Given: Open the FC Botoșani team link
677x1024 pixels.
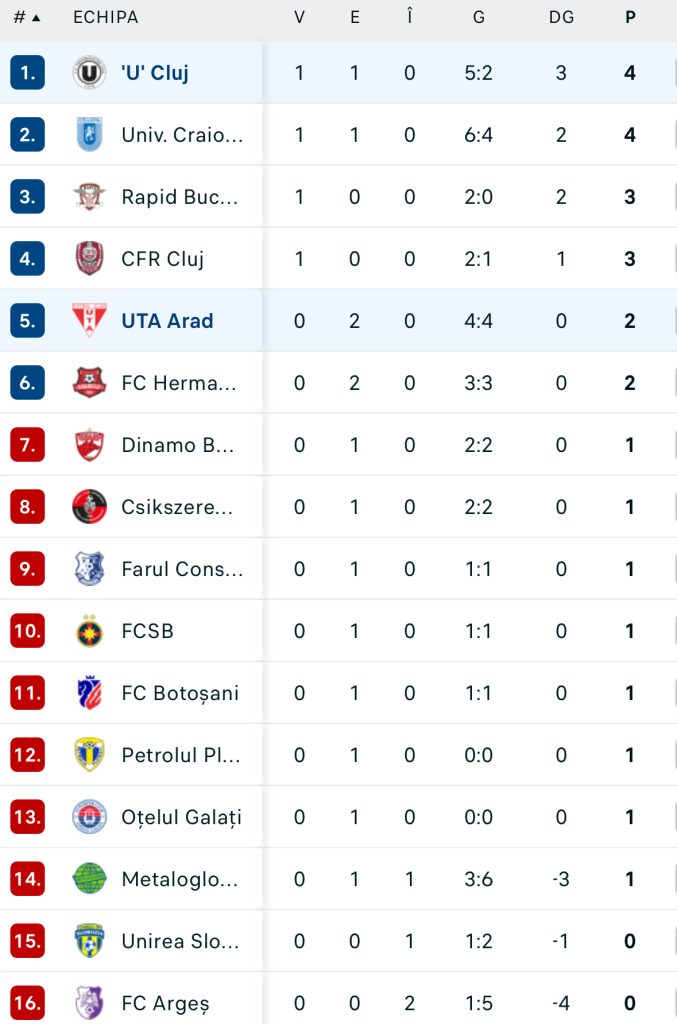Looking at the screenshot, I should [180, 693].
